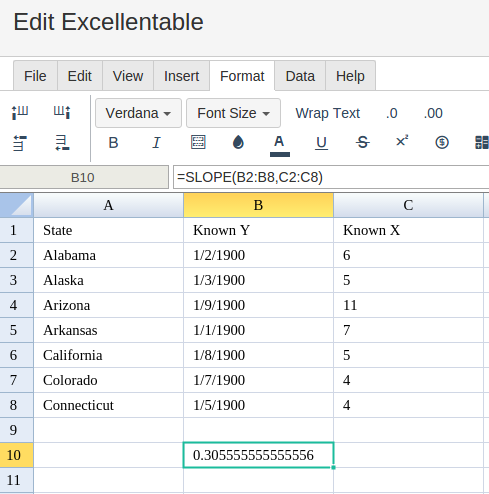
Task: Click the merge cells icon
Action: coord(482,142)
